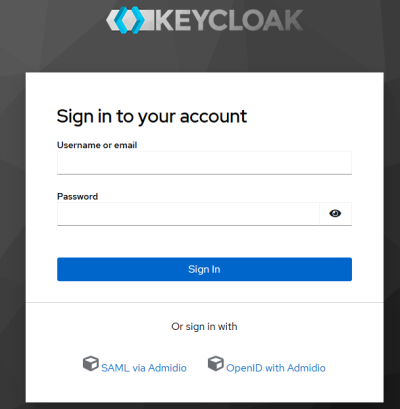Sign in with SAML via Admidio link
Image resolution: width=400 pixels, height=409 pixels.
(x=144, y=368)
